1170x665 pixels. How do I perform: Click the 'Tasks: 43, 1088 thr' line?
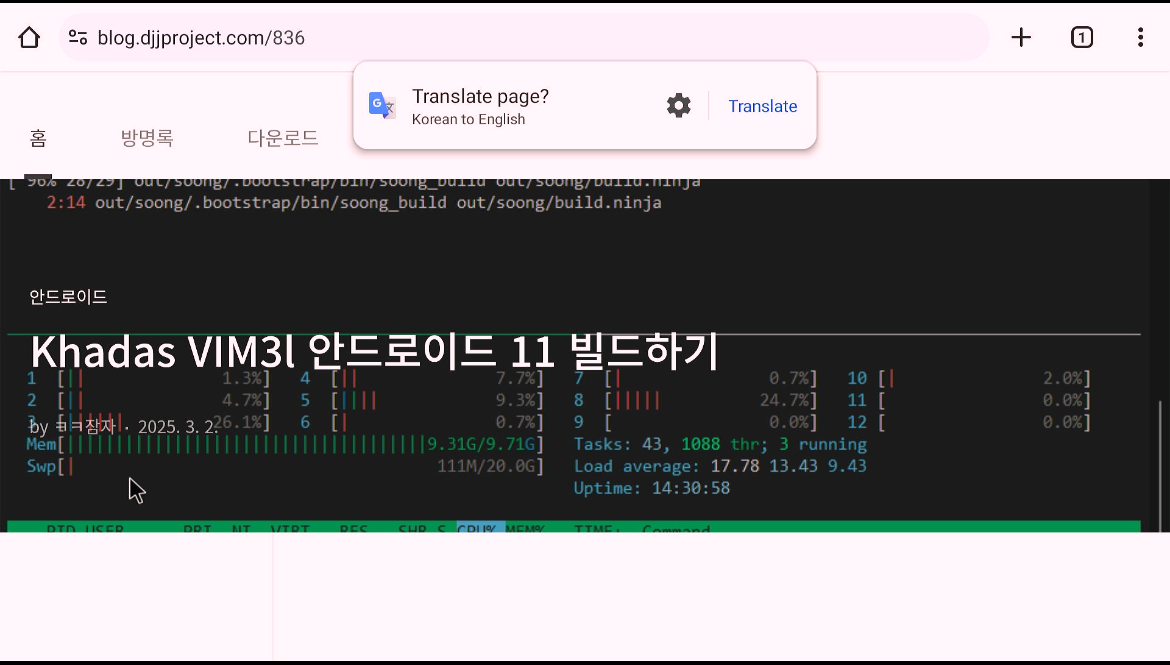[720, 445]
